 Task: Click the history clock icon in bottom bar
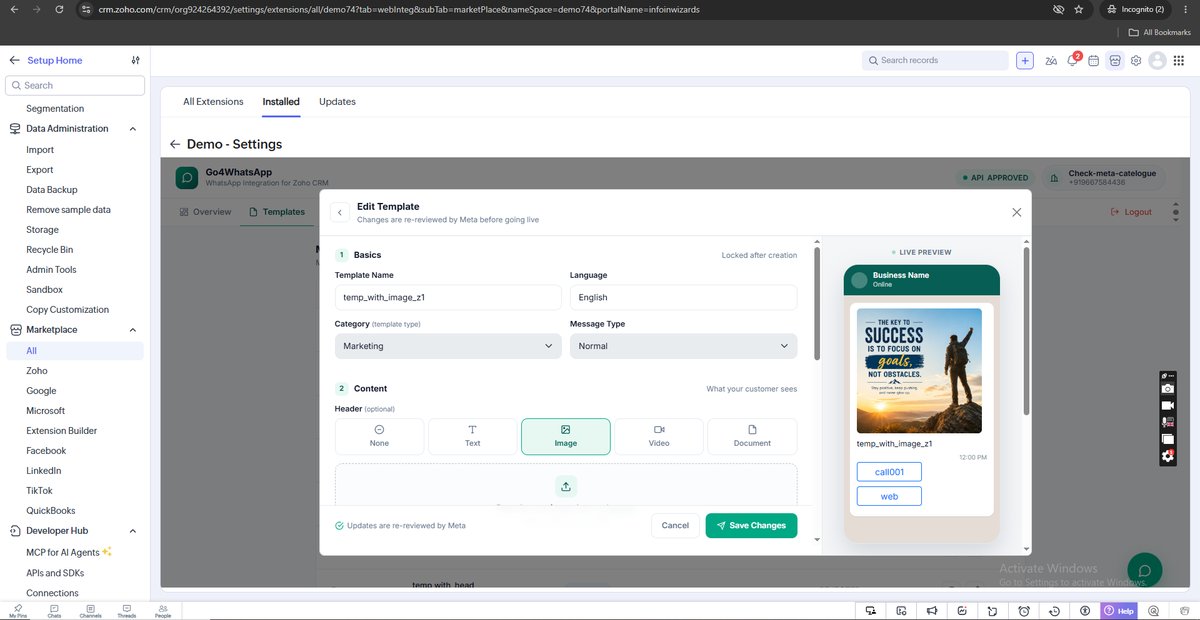pos(1054,610)
